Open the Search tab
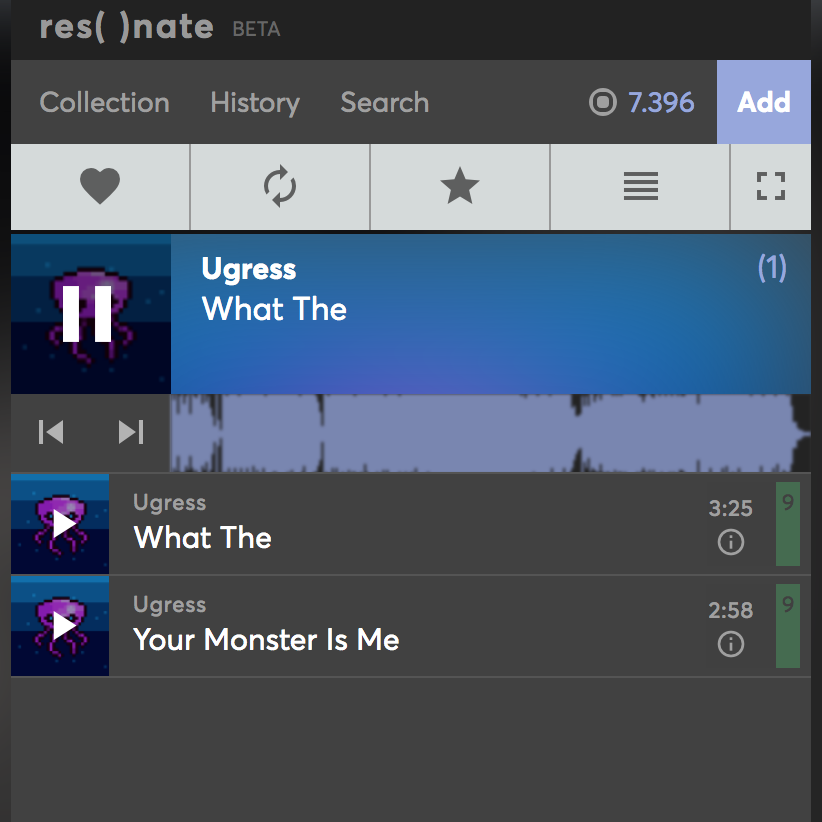The height and width of the screenshot is (822, 822). (x=385, y=102)
